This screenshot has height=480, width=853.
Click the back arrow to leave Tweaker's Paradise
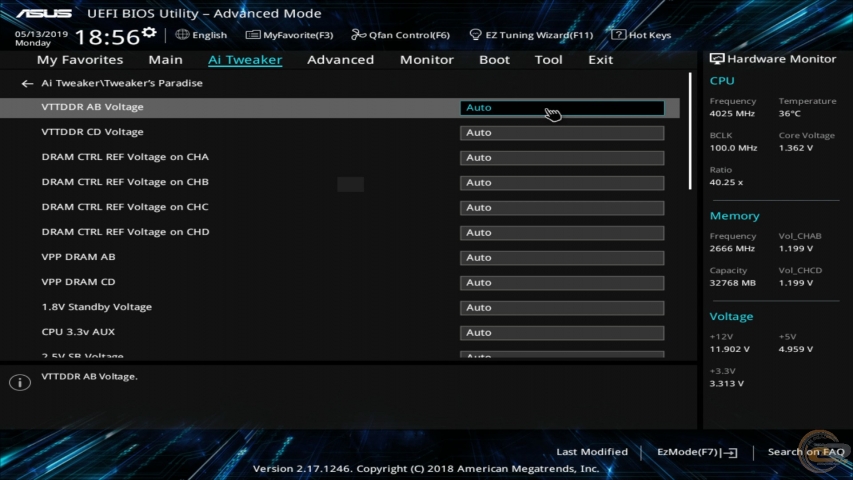coord(27,83)
